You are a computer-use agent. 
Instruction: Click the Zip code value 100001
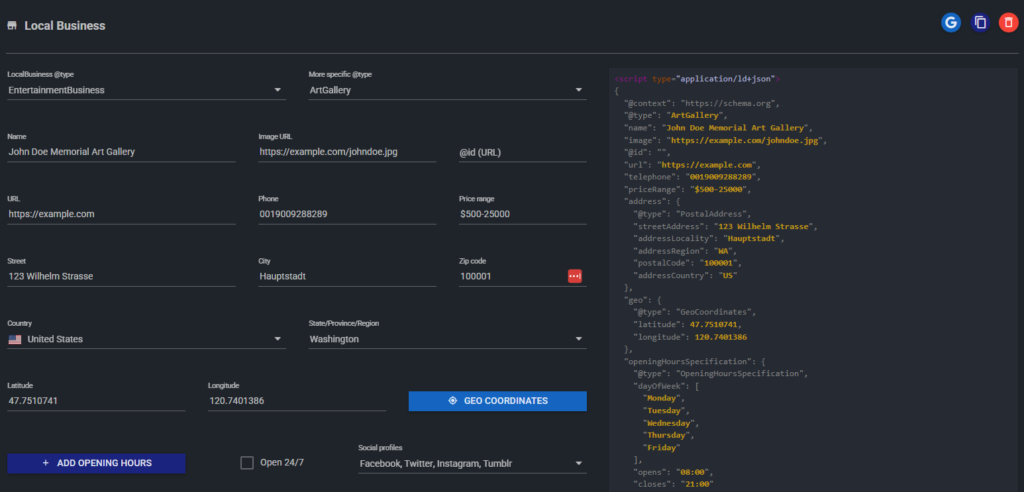pos(476,276)
